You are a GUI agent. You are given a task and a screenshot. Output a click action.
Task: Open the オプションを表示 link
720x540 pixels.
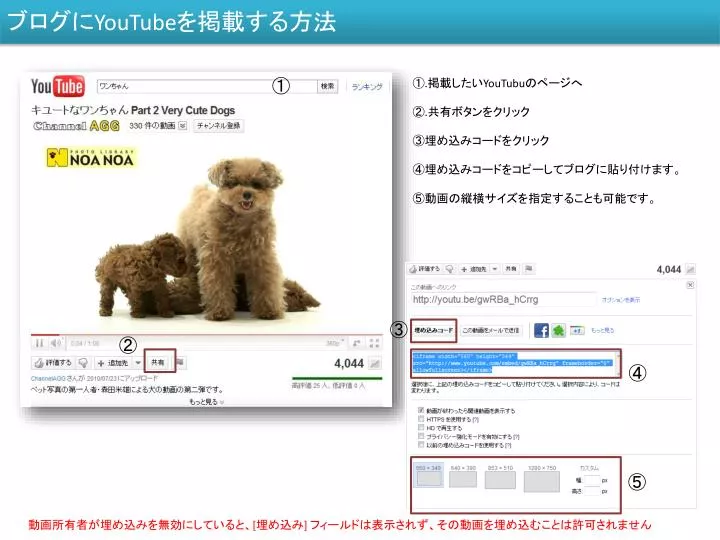click(621, 300)
